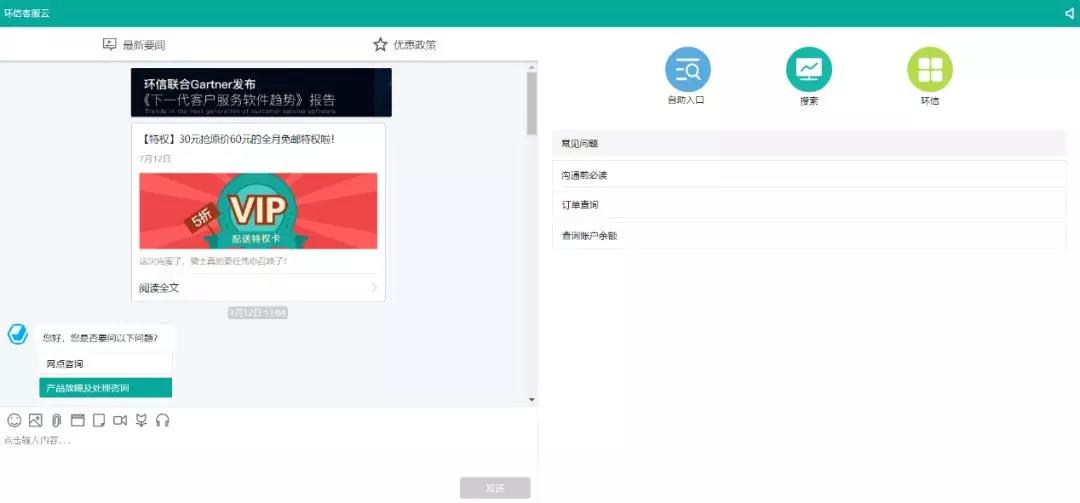Click the send image icon

tap(36, 420)
